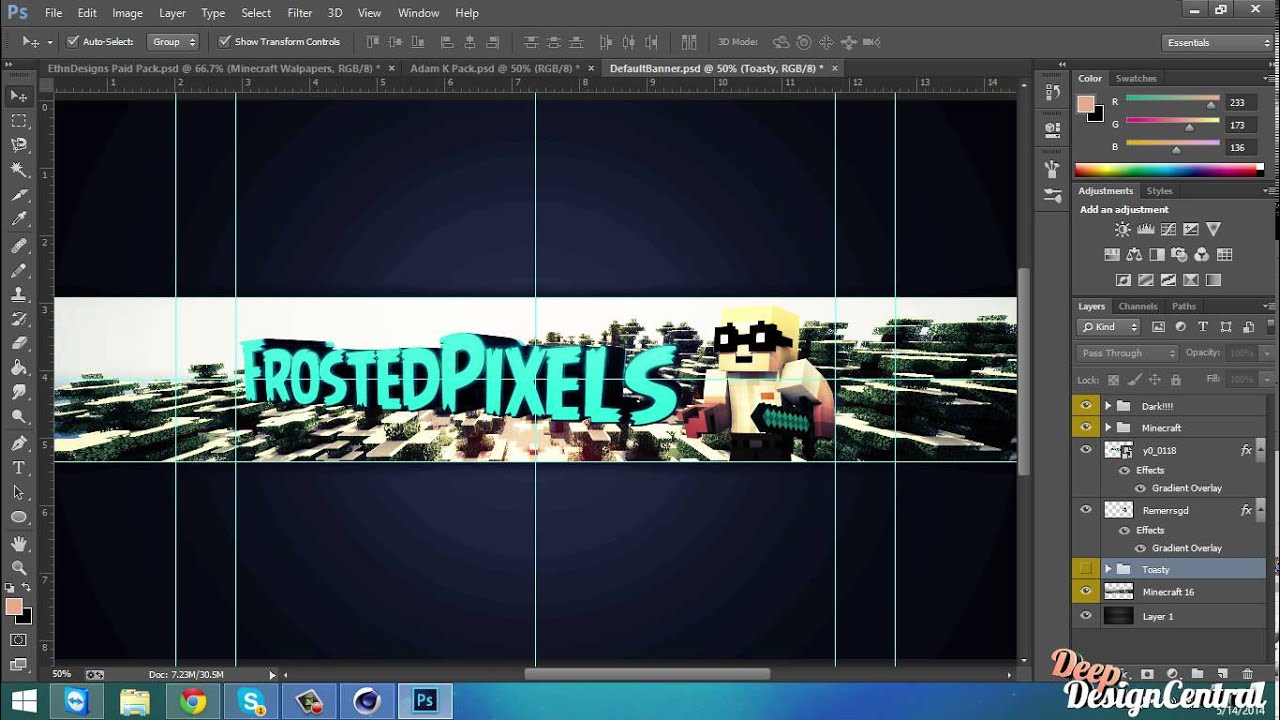Expand the Minecraft layer group
This screenshot has height=720, width=1280.
(x=1108, y=428)
